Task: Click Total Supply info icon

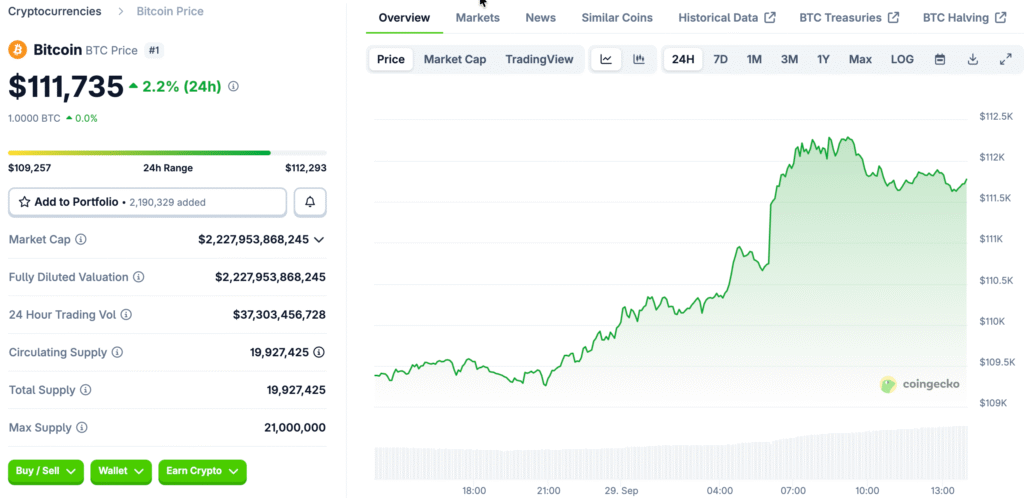Action: pos(86,390)
